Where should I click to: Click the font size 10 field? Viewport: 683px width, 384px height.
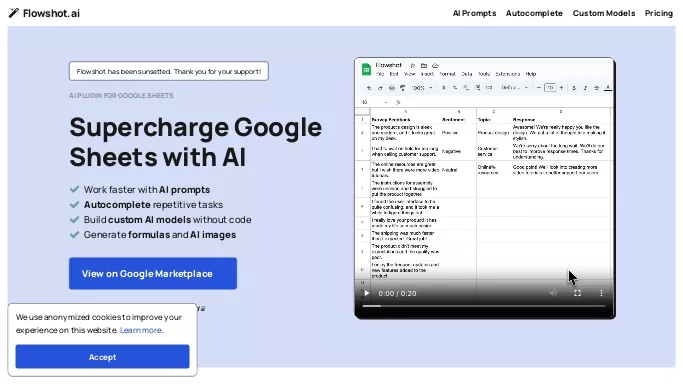point(550,88)
